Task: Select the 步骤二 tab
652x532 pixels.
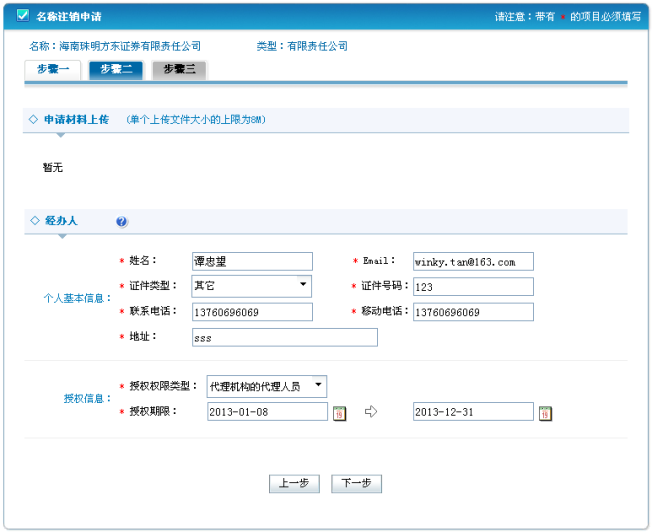Action: coord(116,69)
